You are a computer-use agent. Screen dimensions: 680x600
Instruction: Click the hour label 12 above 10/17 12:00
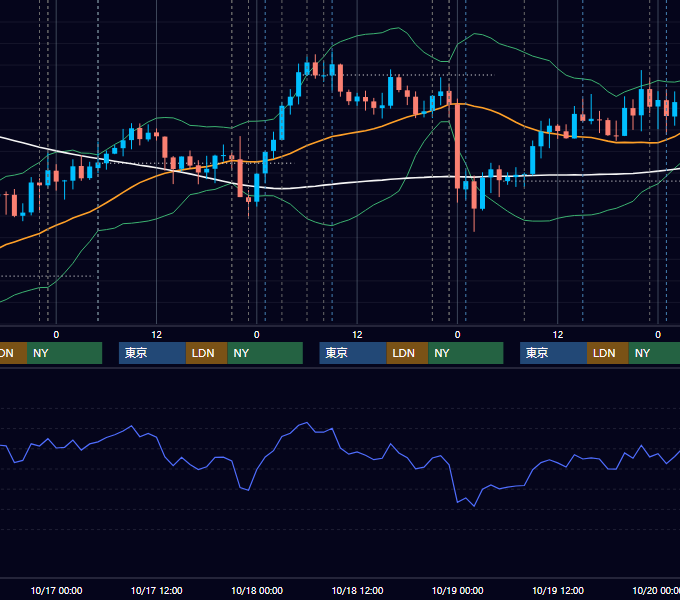[157, 335]
